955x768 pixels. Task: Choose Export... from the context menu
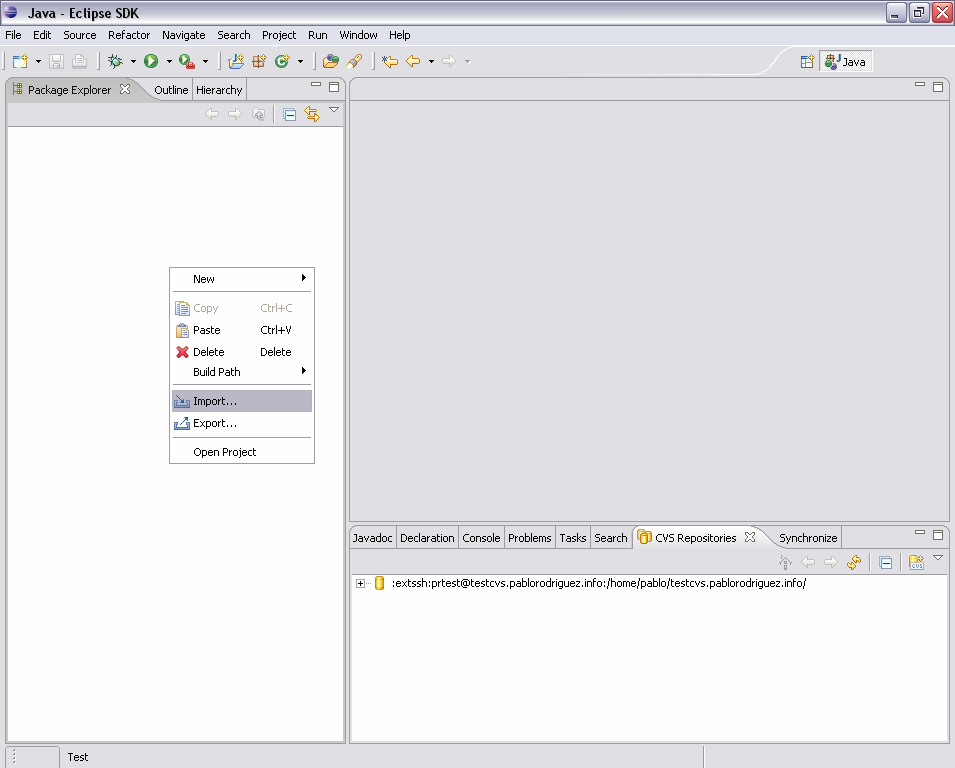(x=242, y=423)
